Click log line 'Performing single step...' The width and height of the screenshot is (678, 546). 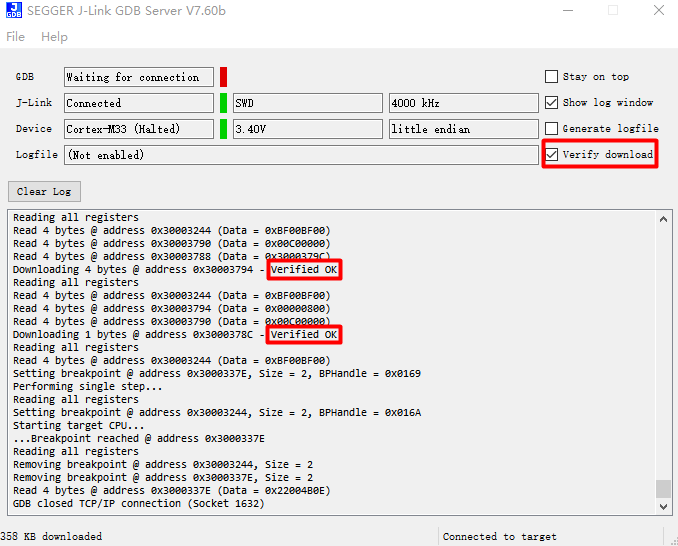click(x=88, y=386)
